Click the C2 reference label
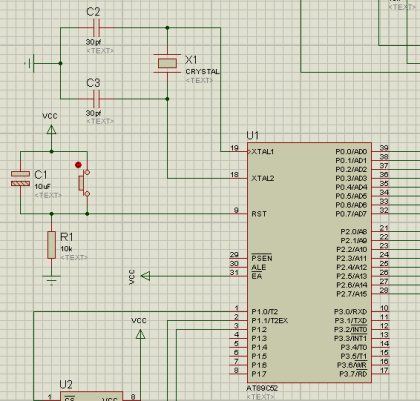 (93, 12)
